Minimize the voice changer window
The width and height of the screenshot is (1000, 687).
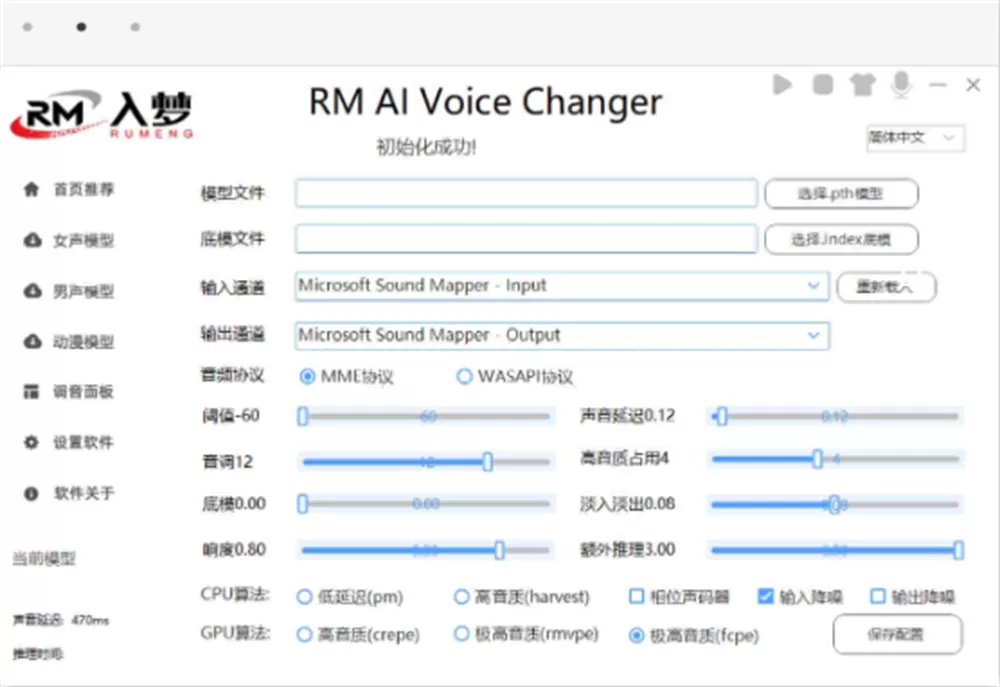938,84
